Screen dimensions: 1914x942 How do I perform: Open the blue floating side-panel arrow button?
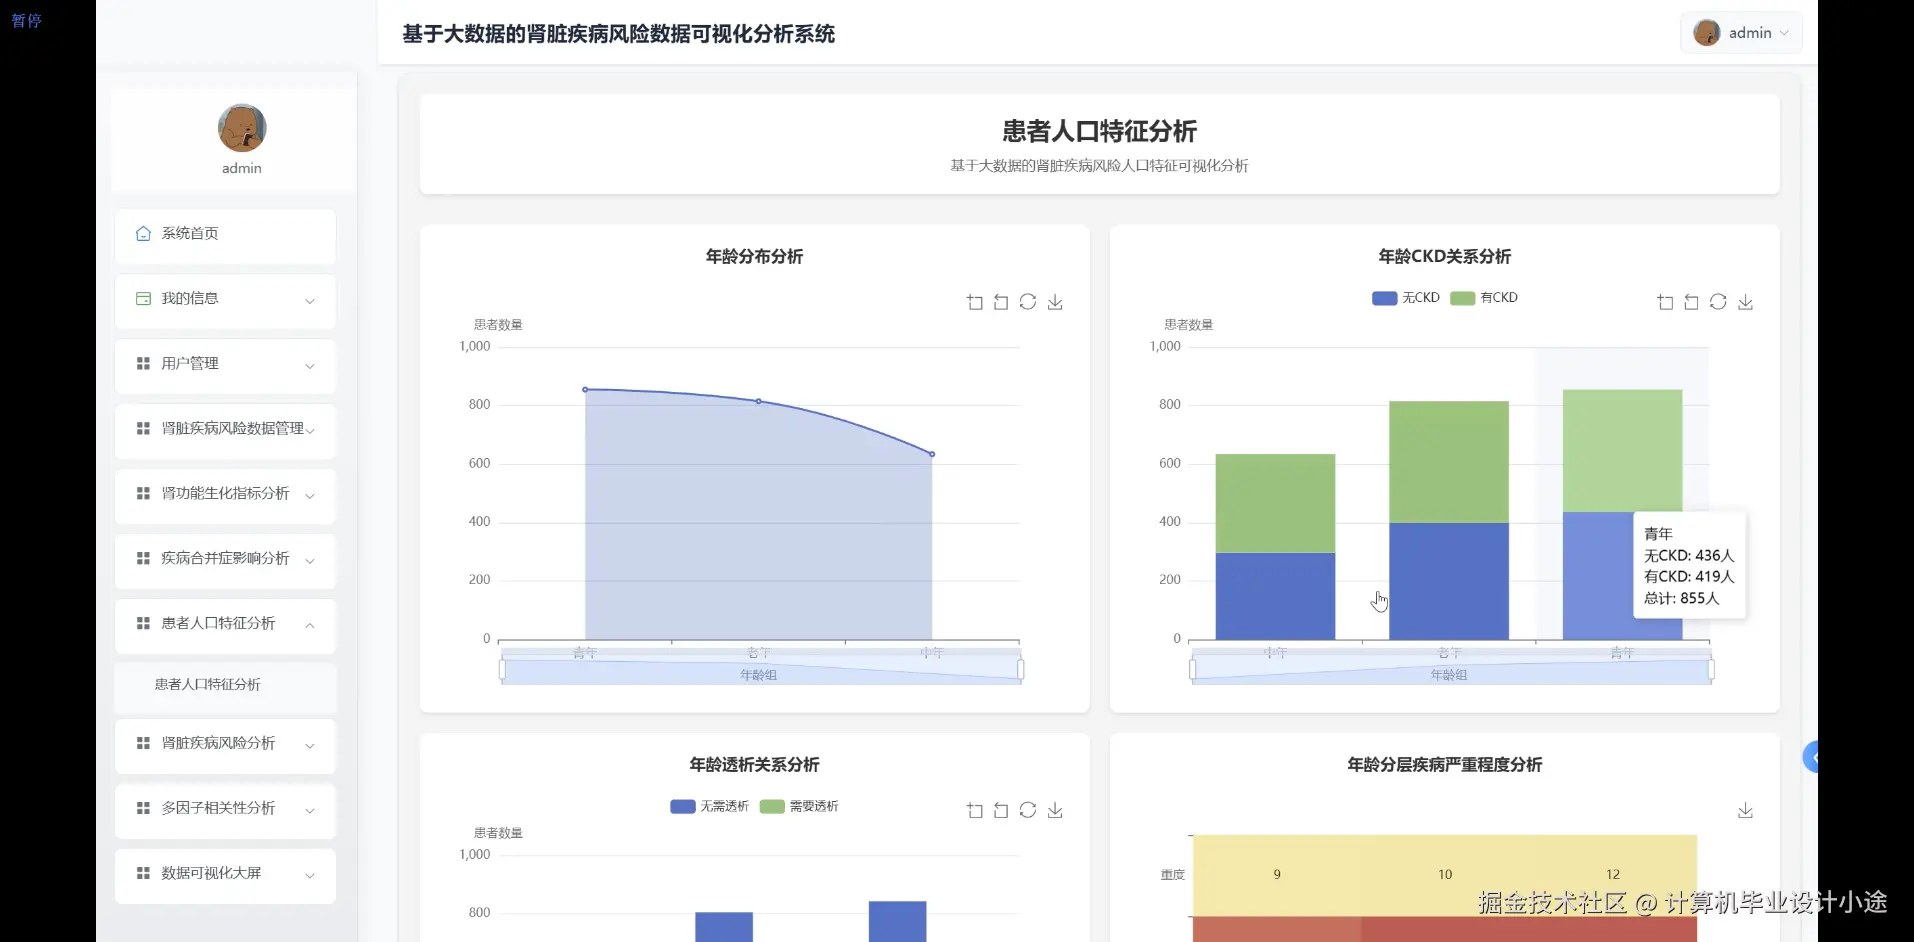(1811, 757)
